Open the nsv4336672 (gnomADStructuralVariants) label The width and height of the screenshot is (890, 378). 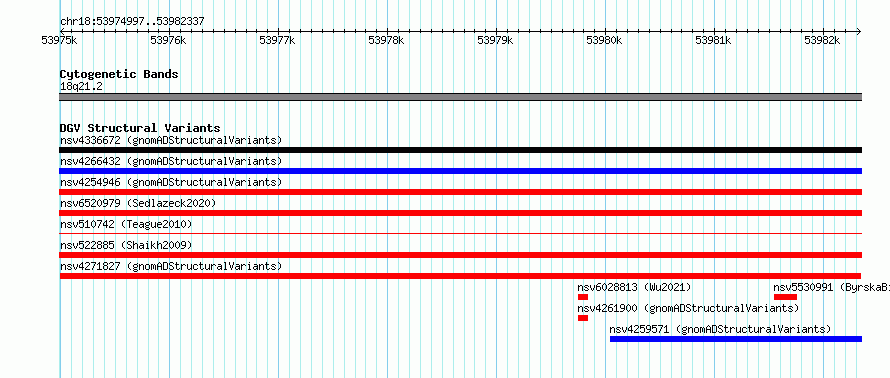tap(171, 140)
